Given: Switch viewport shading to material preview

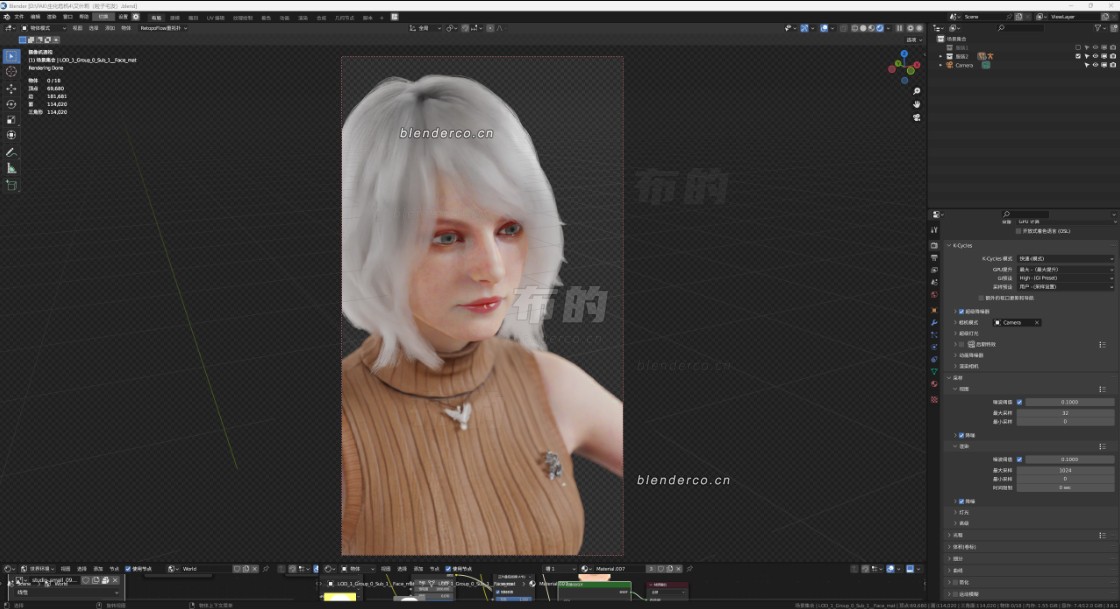Looking at the screenshot, I should coord(872,29).
